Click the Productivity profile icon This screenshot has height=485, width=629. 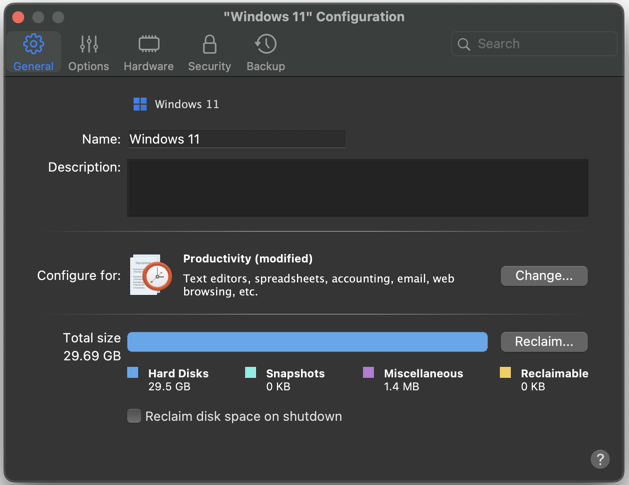point(151,275)
